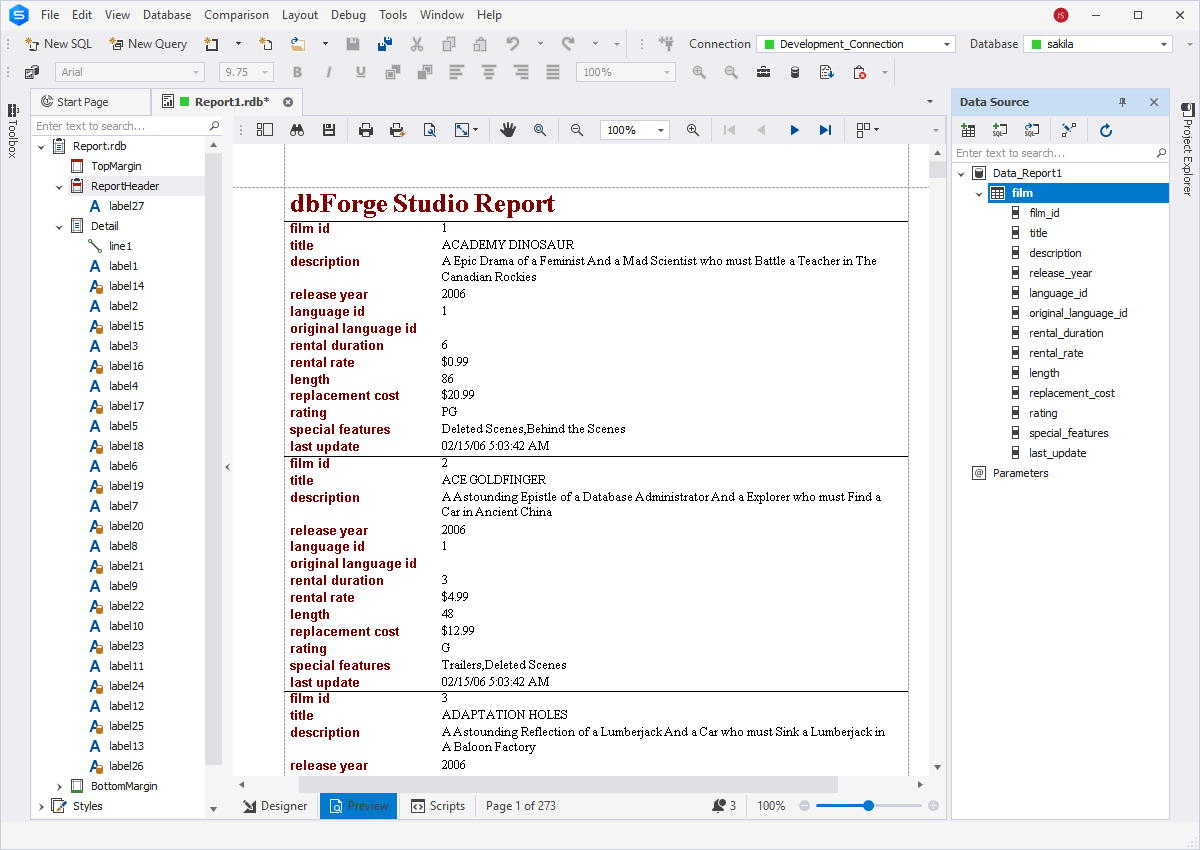Collapse the Detail tree node

point(60,226)
